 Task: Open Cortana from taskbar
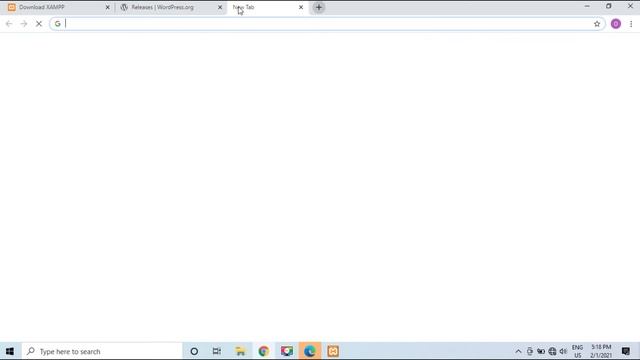(x=194, y=351)
